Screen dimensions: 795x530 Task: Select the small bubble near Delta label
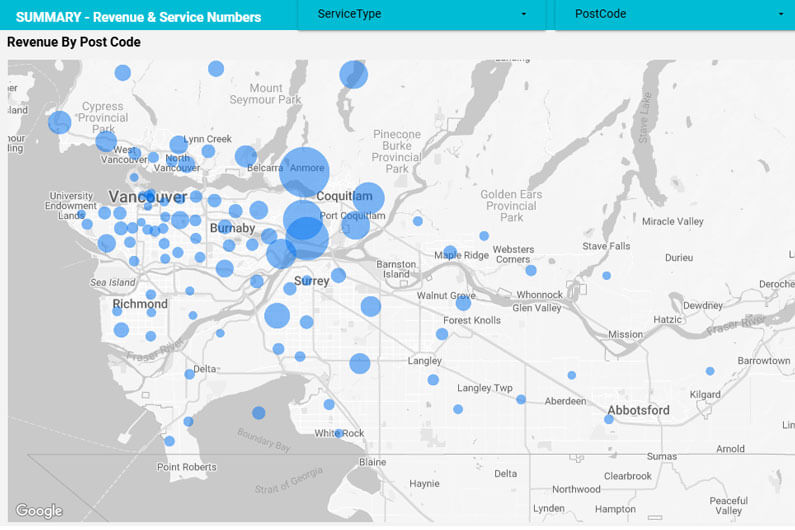[x=190, y=374]
